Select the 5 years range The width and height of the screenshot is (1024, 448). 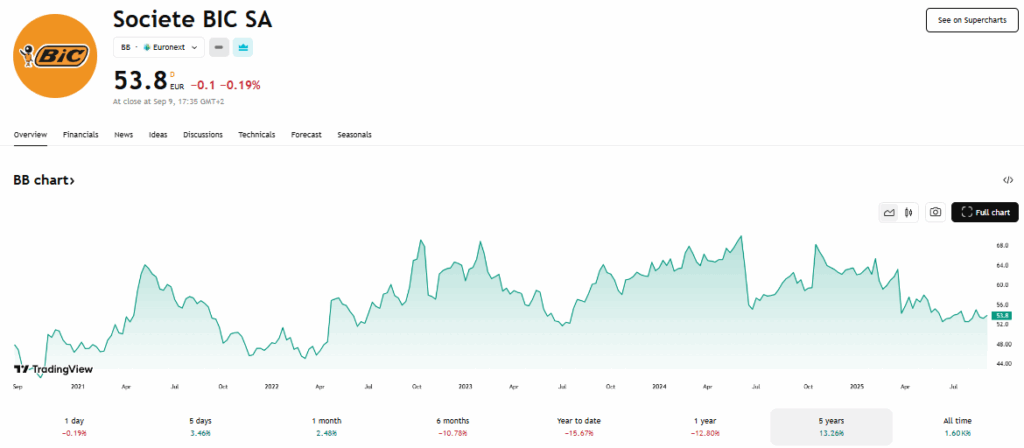pyautogui.click(x=831, y=427)
